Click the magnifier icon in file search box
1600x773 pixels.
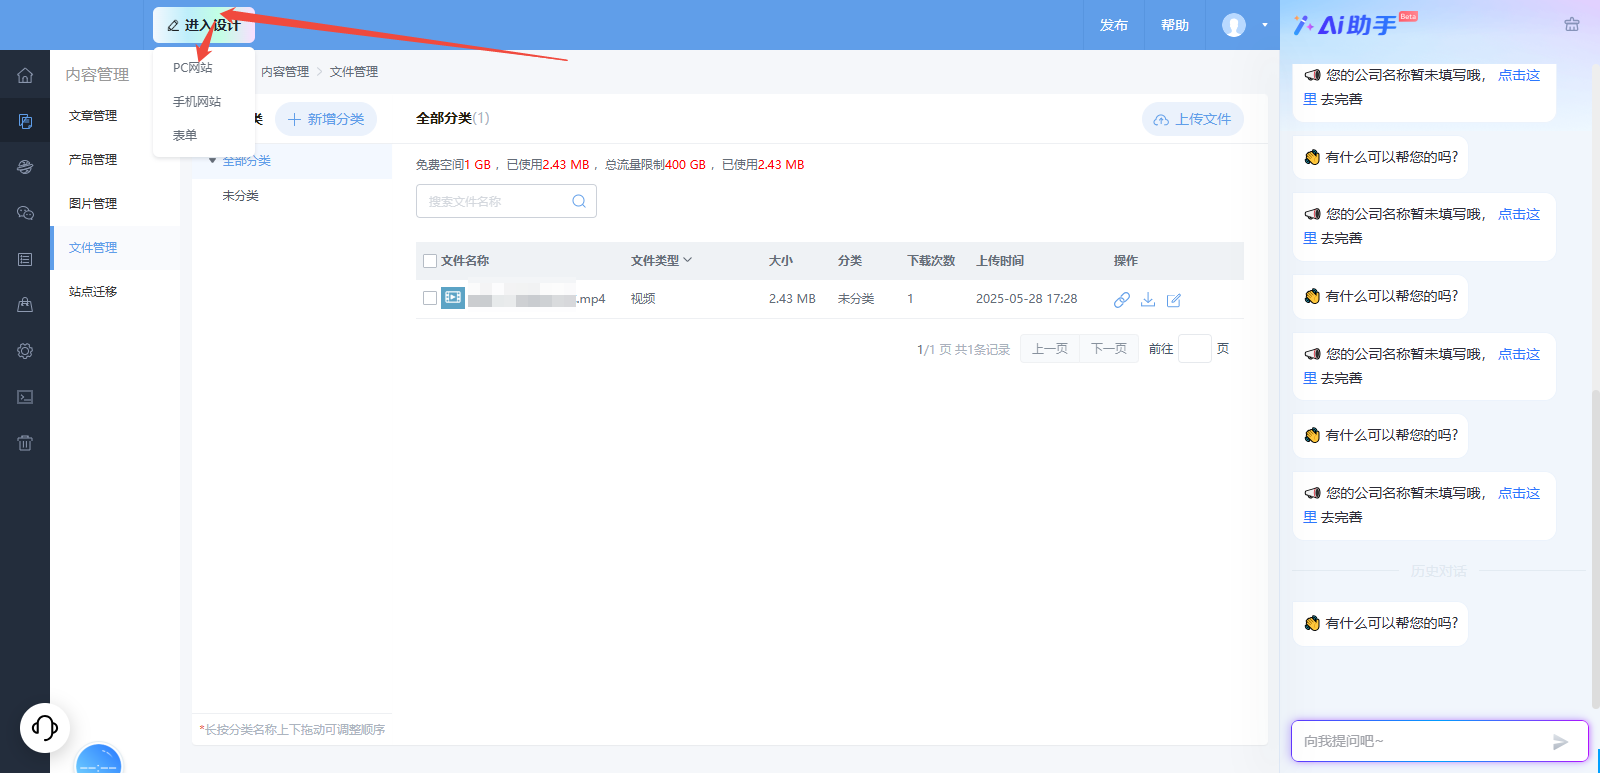coord(579,201)
